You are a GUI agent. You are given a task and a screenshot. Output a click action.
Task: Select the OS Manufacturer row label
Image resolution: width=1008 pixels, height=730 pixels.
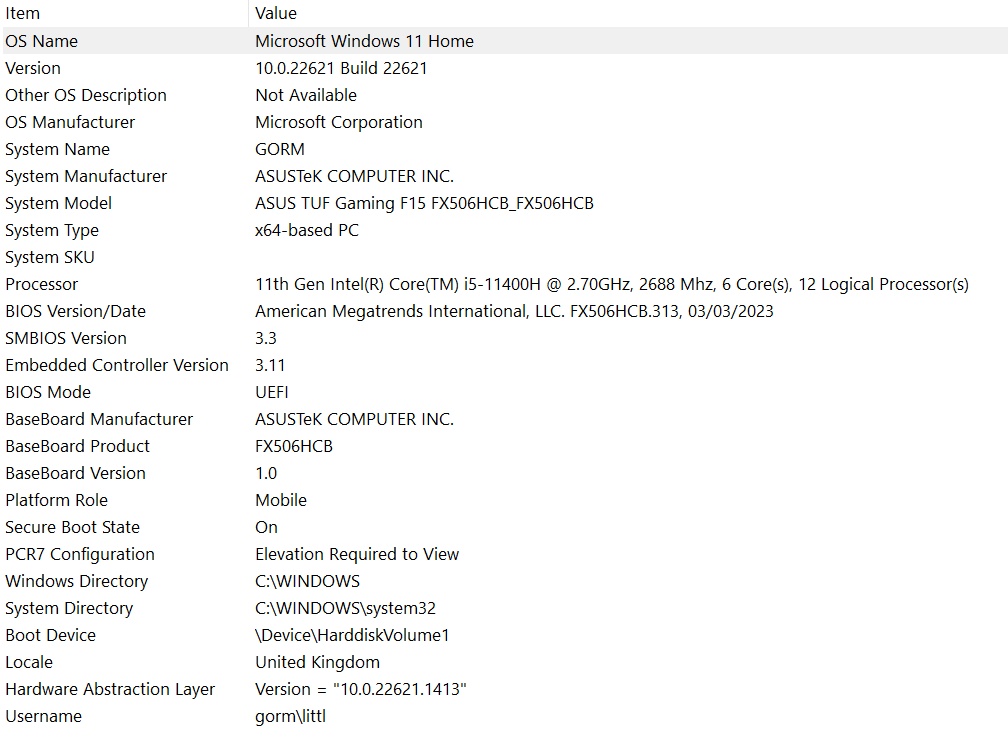click(70, 122)
